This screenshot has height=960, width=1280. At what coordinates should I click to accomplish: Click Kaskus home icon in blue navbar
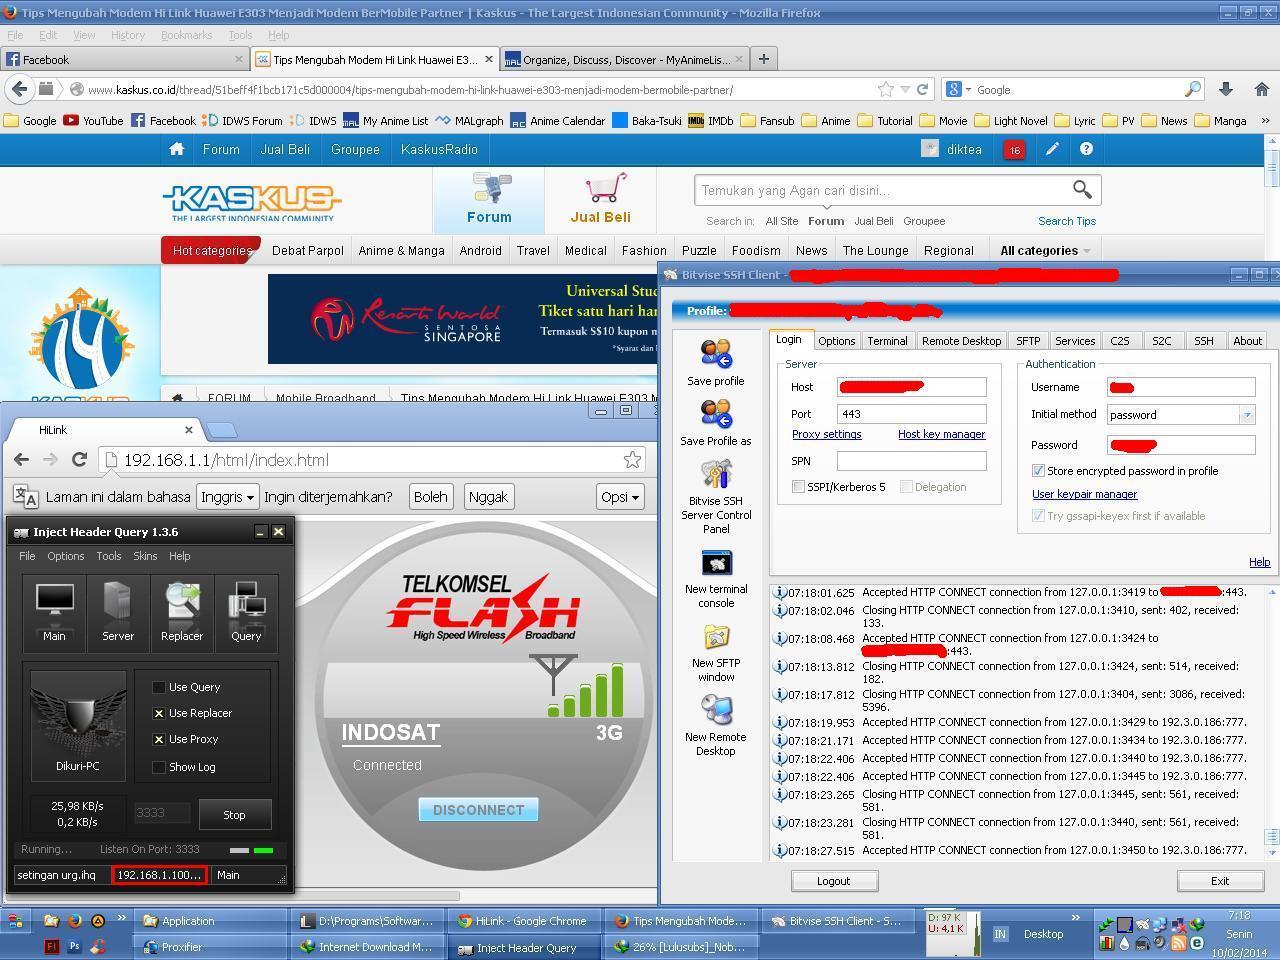(x=177, y=149)
